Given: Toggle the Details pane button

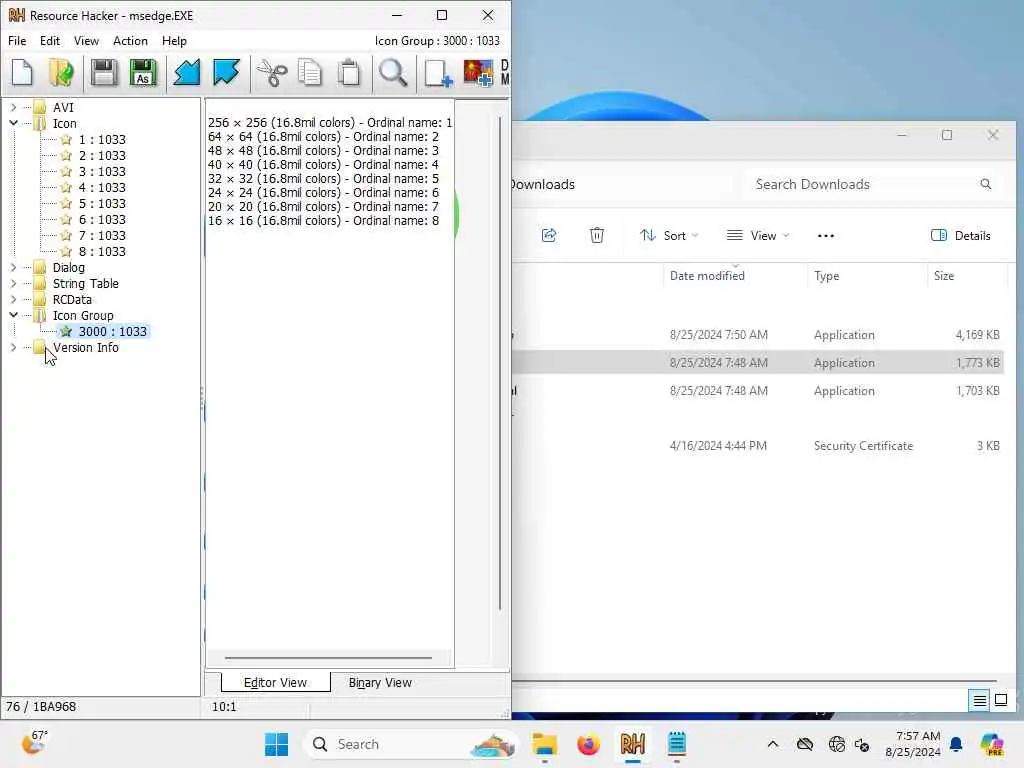Looking at the screenshot, I should click(961, 236).
